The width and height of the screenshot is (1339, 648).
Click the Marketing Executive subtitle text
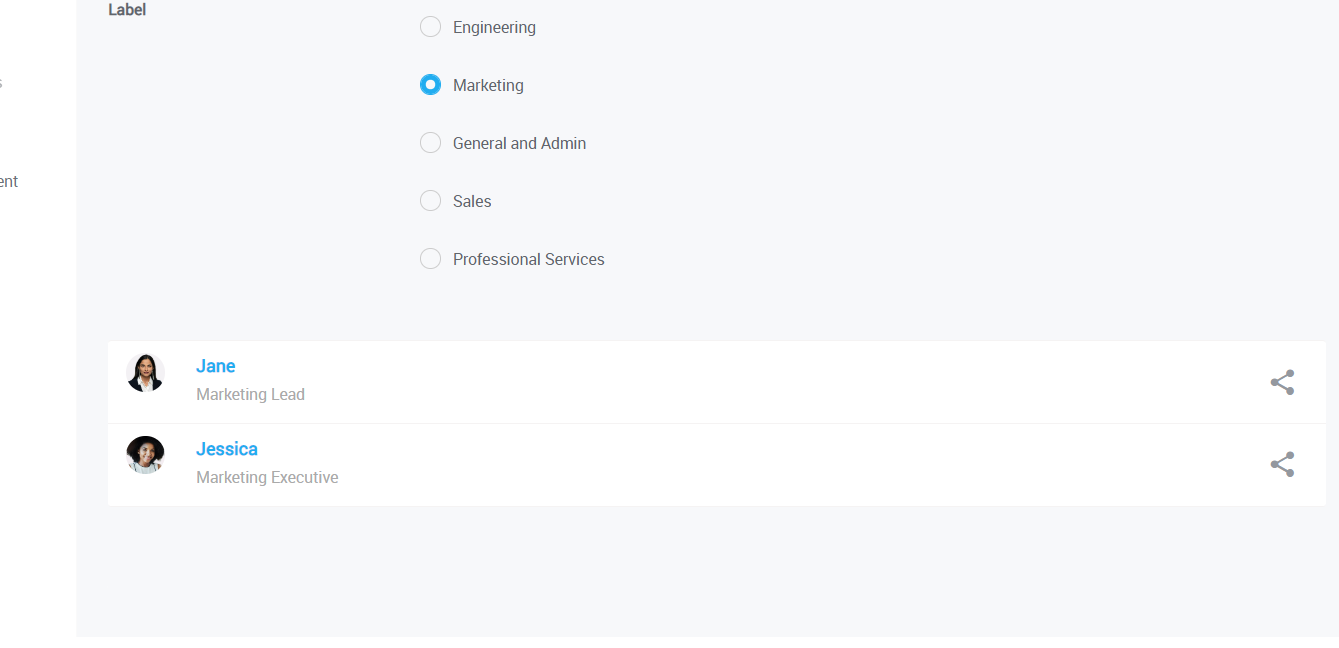pos(267,478)
